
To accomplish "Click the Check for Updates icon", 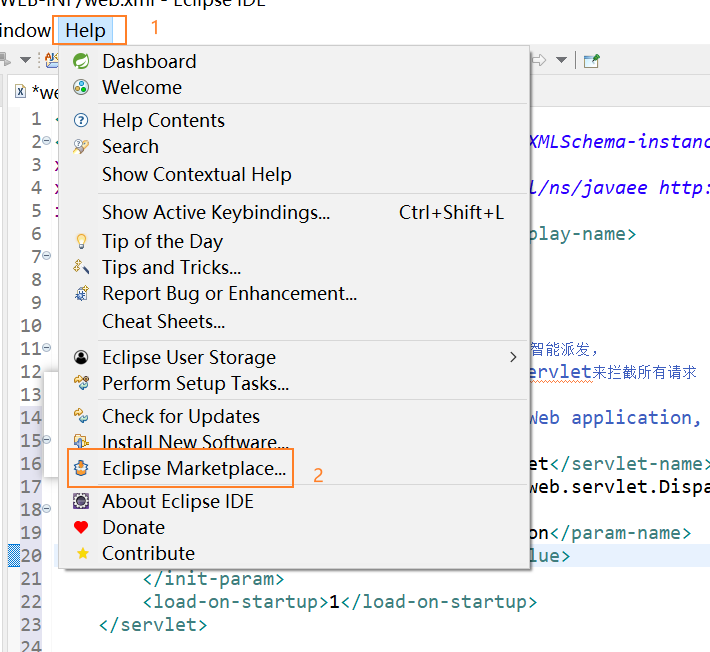I will coord(81,416).
